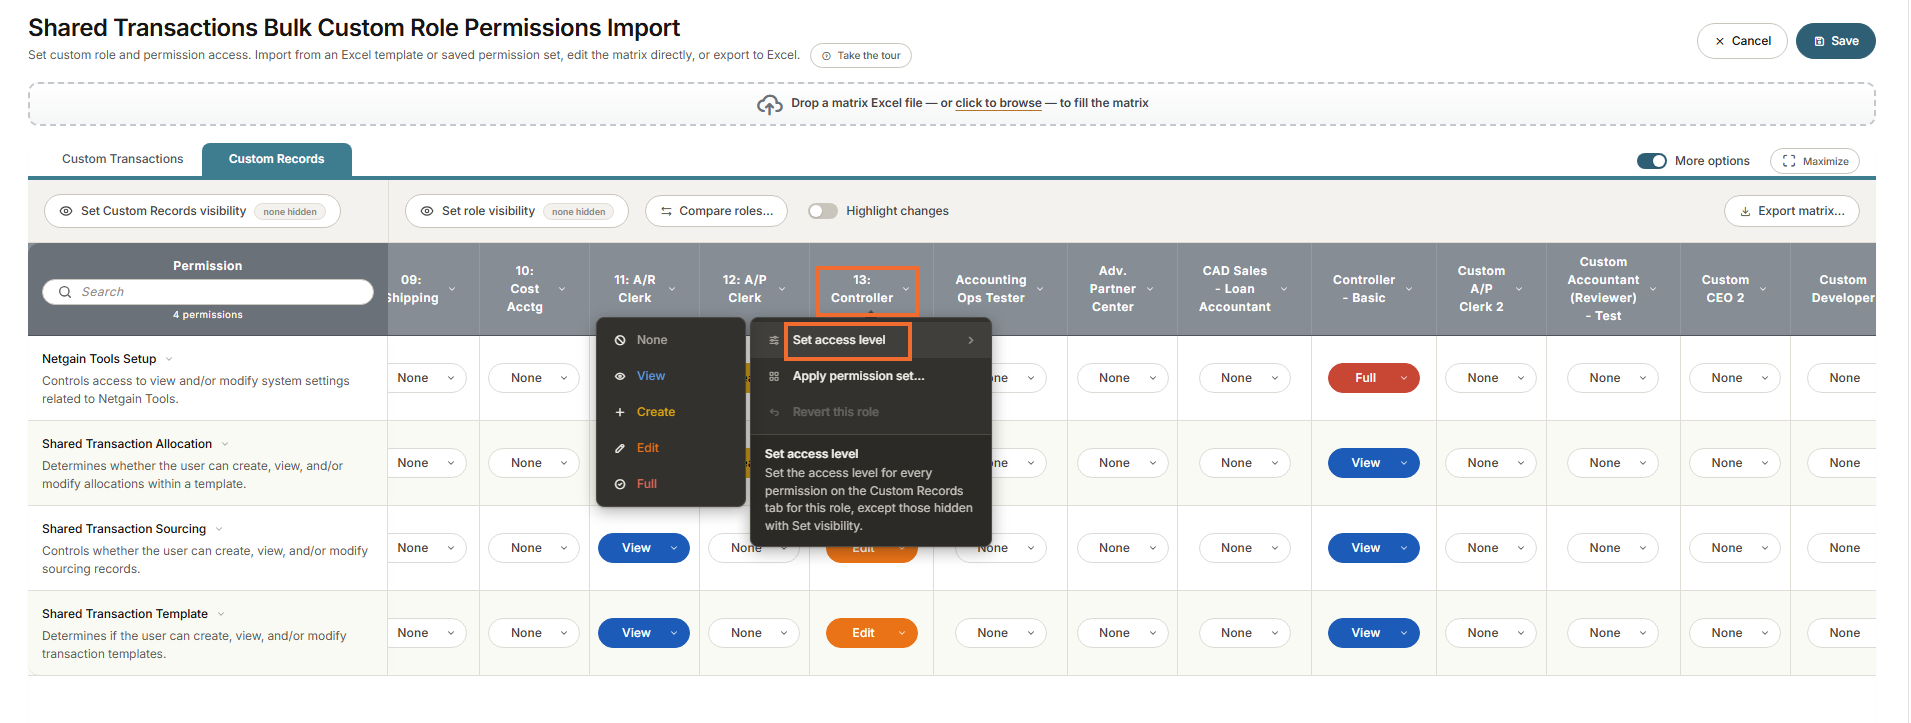Image resolution: width=1911 pixels, height=723 pixels.
Task: Choose Edit in the access level submenu
Action: point(671,448)
